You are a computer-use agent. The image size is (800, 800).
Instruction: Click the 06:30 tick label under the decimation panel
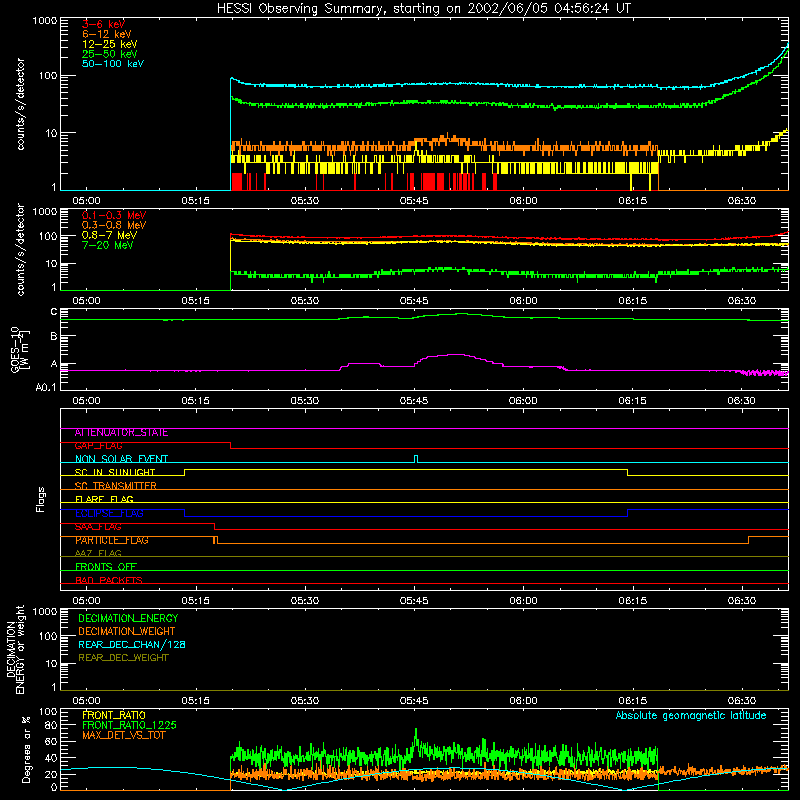(741, 701)
